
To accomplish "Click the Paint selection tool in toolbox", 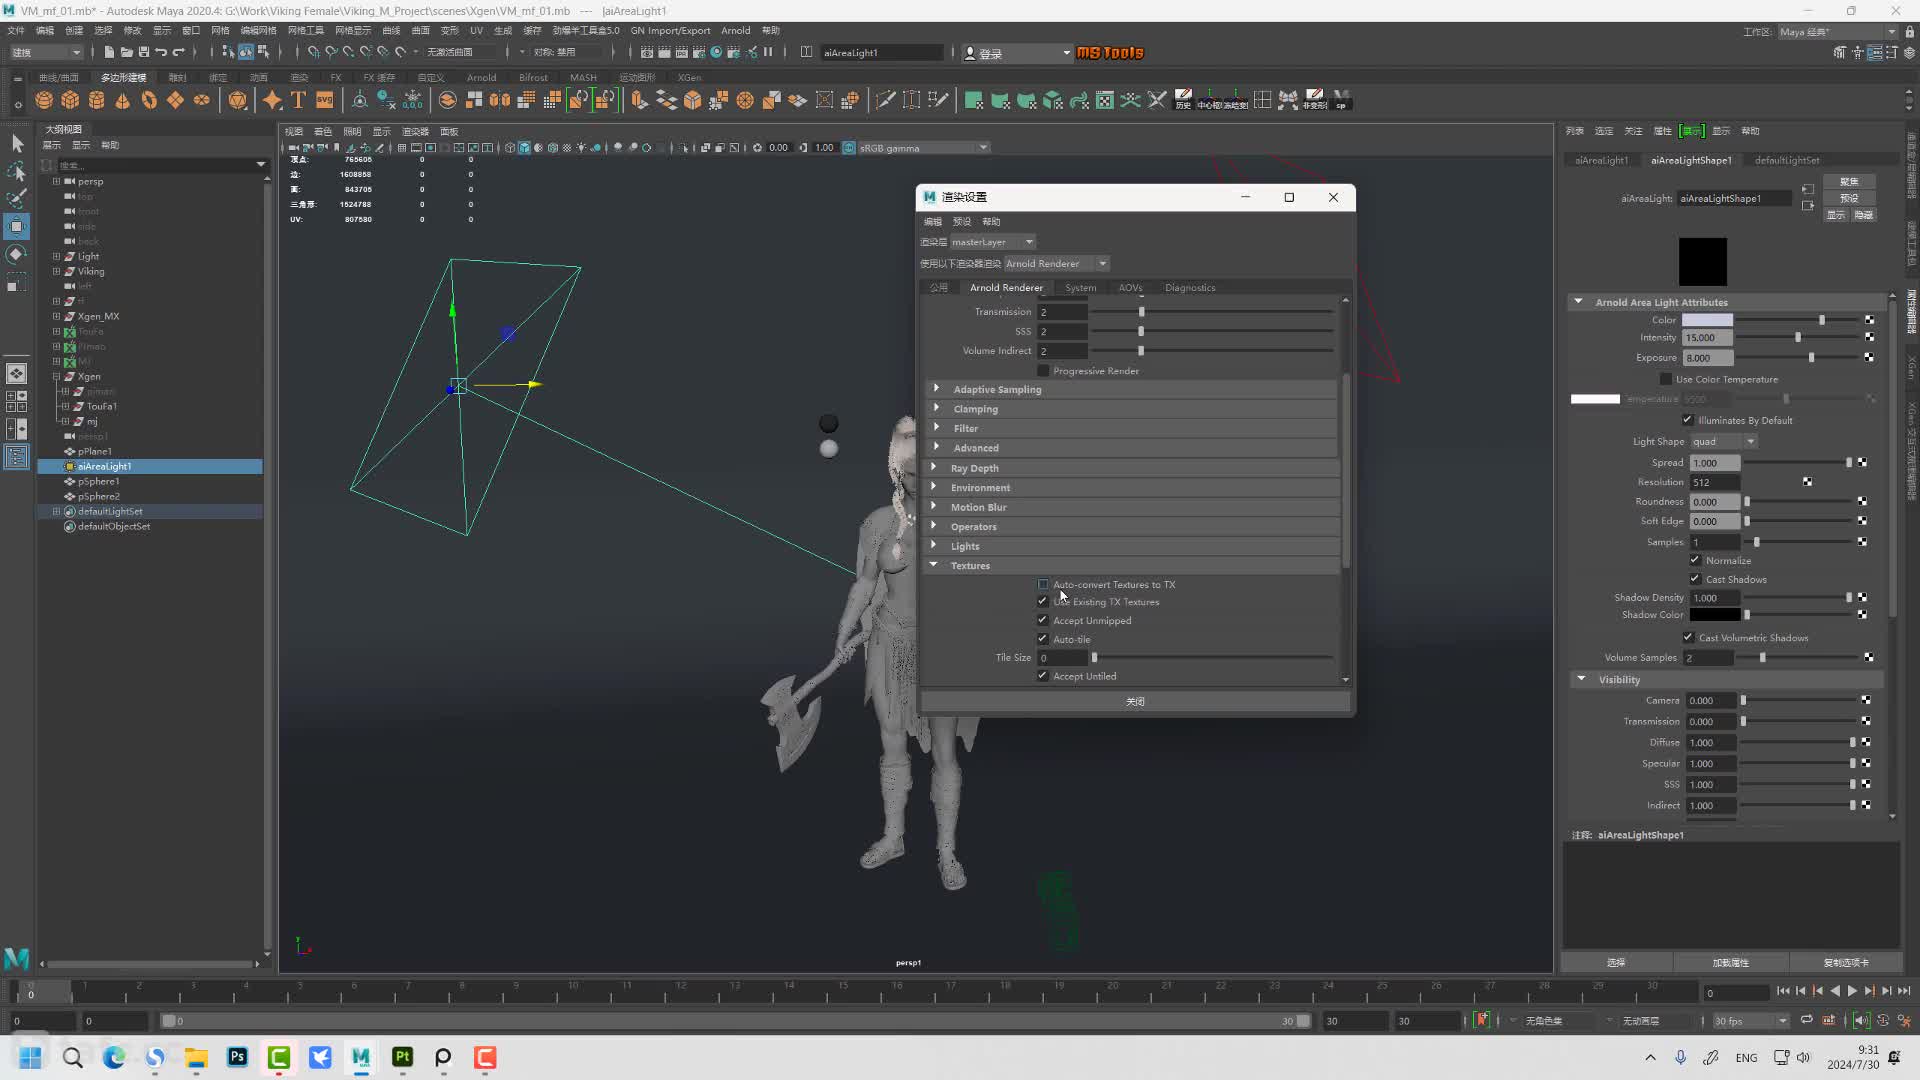I will 17,199.
